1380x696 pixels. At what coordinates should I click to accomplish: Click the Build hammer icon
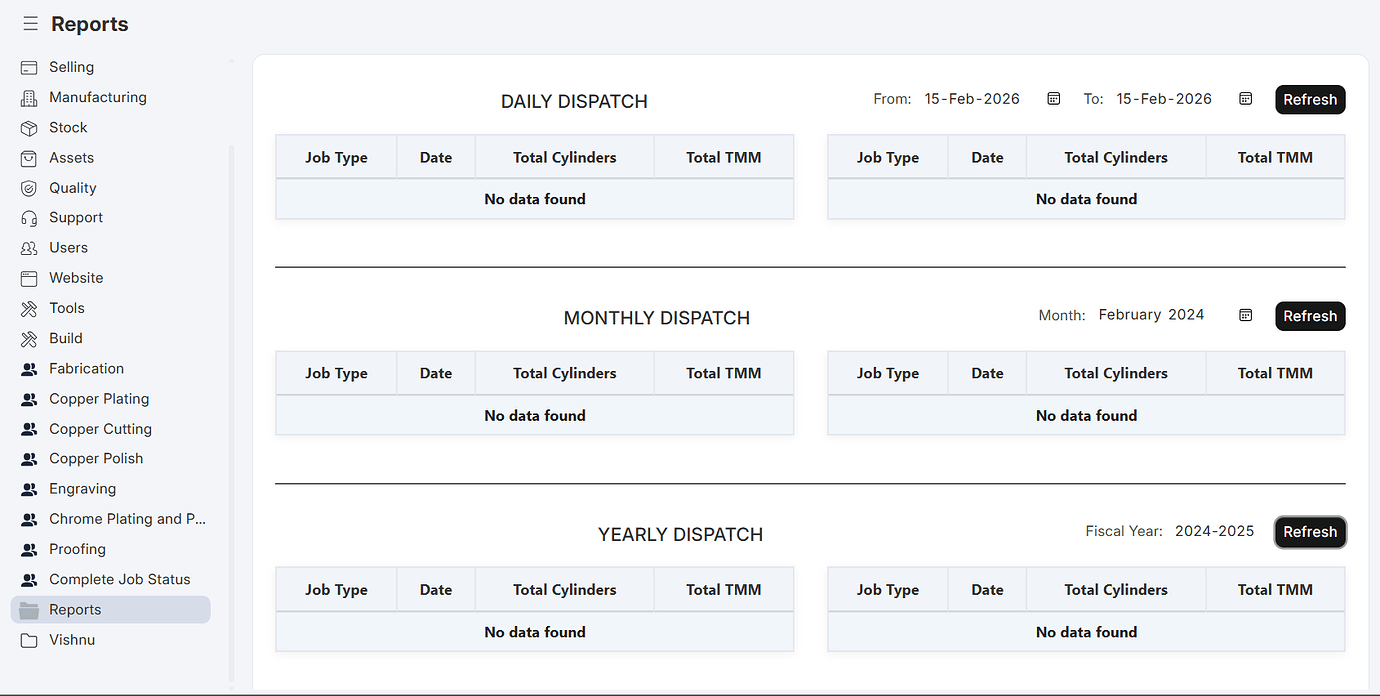point(29,339)
